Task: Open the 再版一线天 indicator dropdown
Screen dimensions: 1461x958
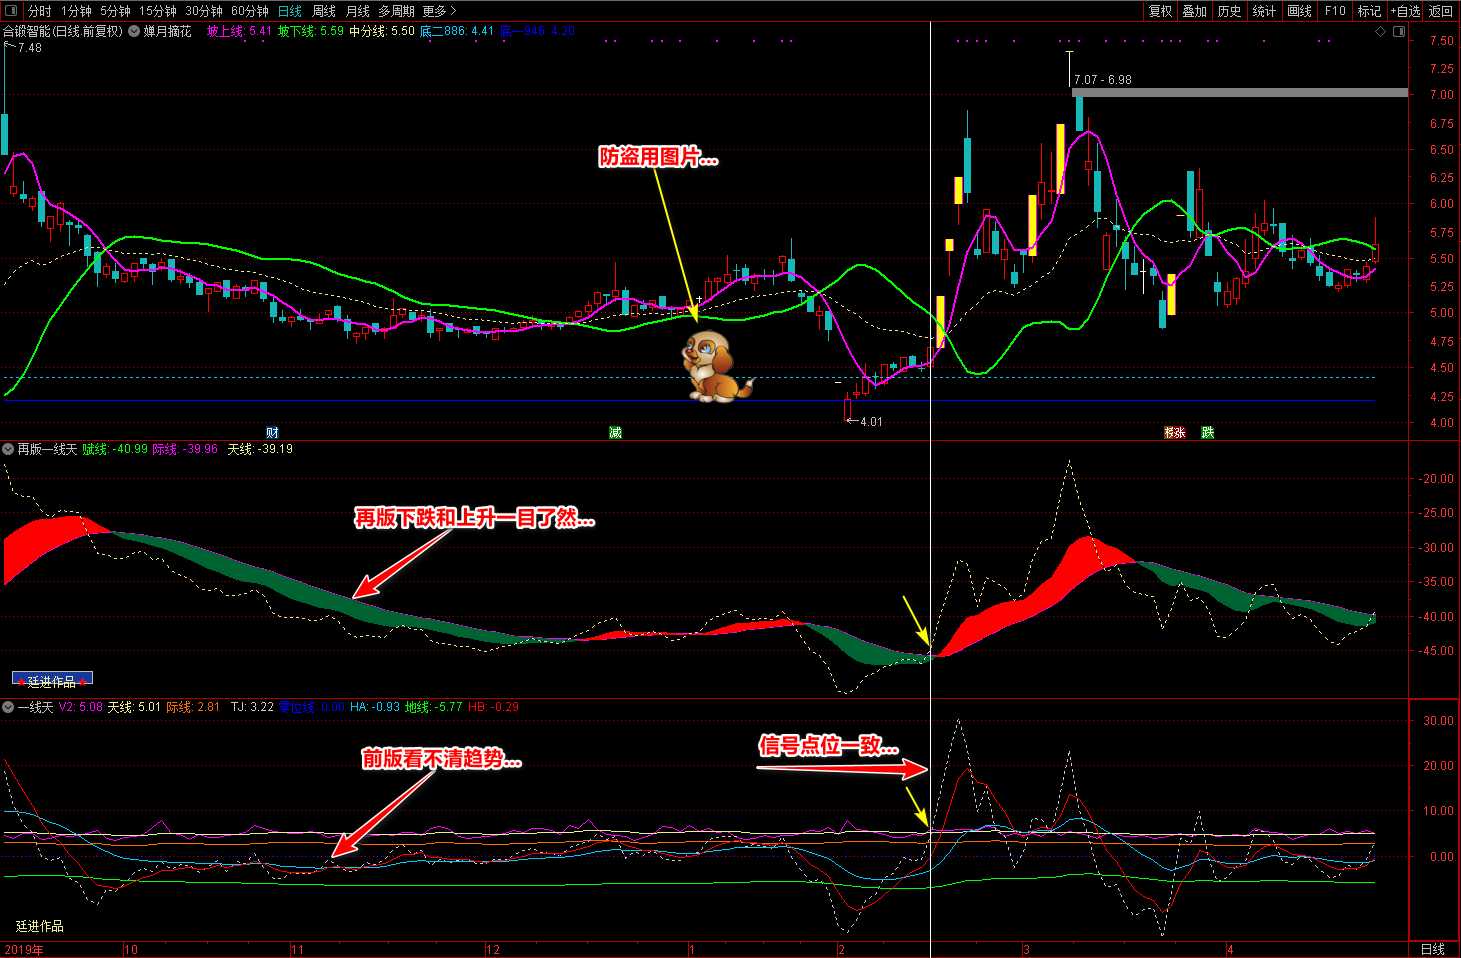Action: point(8,449)
